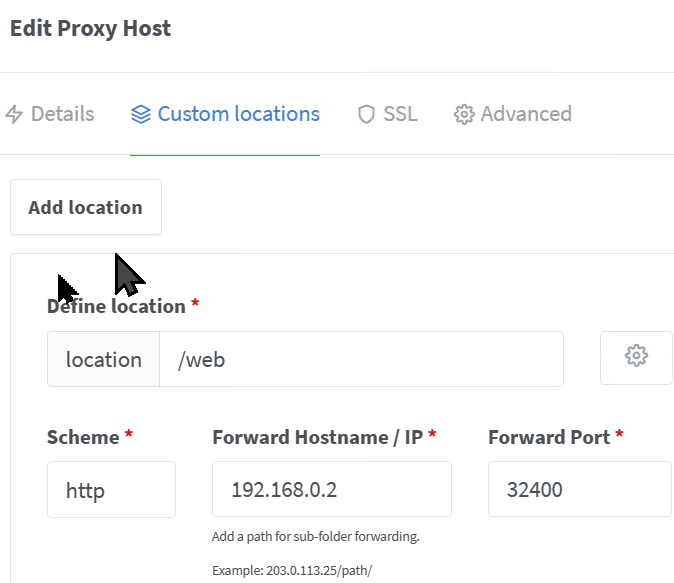
Task: Focus the location path field containing /web
Action: click(361, 359)
